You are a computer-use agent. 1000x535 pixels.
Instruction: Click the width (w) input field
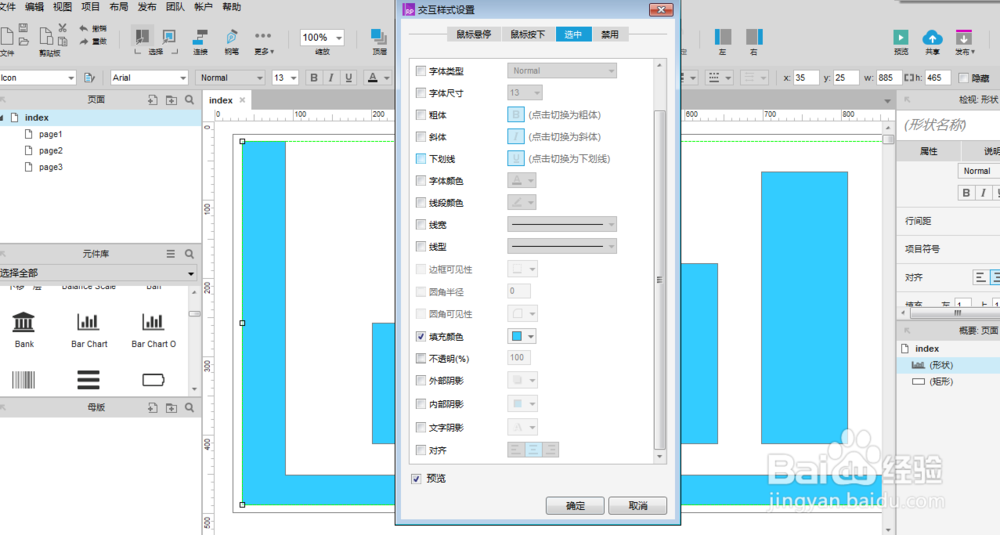pyautogui.click(x=888, y=78)
